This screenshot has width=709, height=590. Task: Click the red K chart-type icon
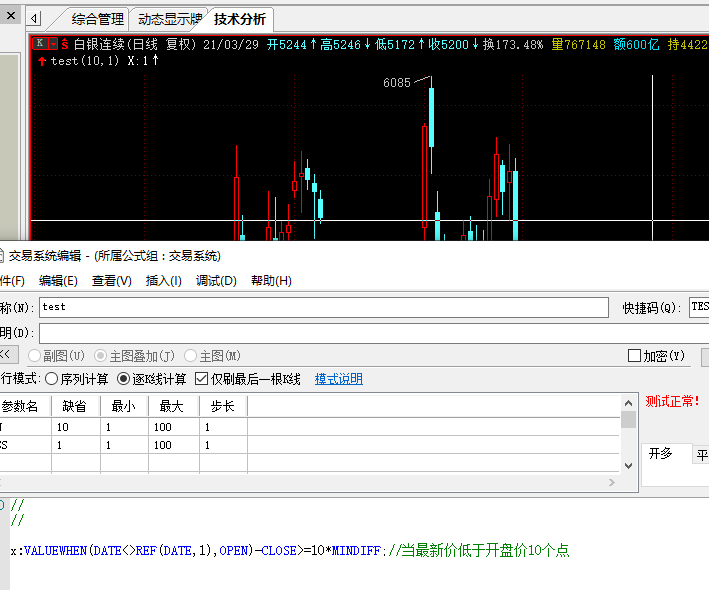(x=40, y=44)
